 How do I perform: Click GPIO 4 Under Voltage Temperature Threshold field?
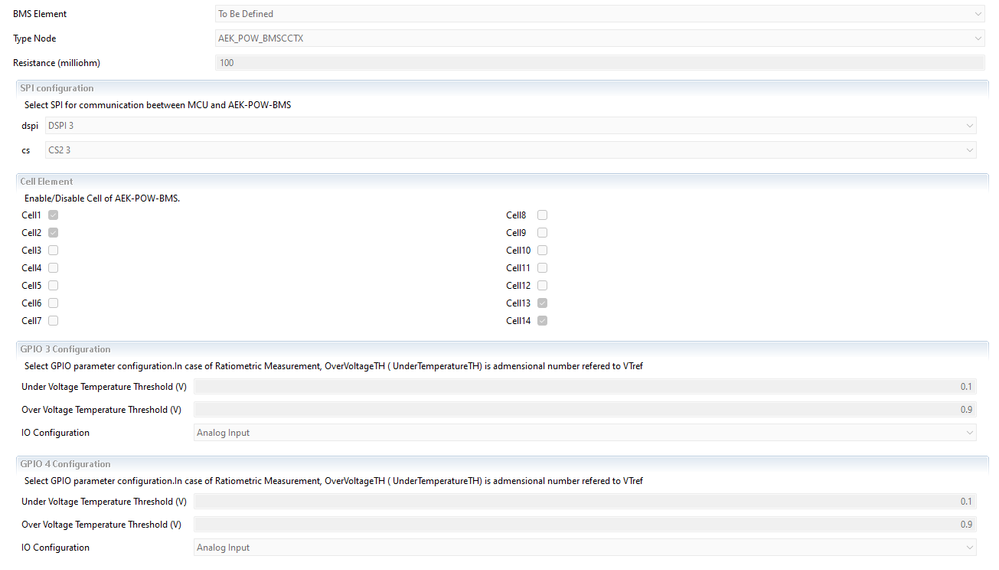pos(585,502)
